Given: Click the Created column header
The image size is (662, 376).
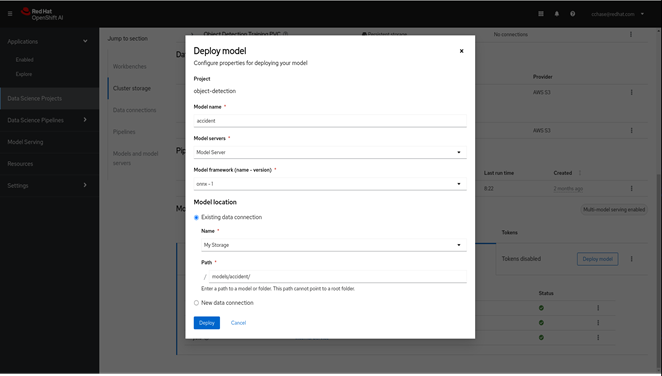Looking at the screenshot, I should [563, 173].
